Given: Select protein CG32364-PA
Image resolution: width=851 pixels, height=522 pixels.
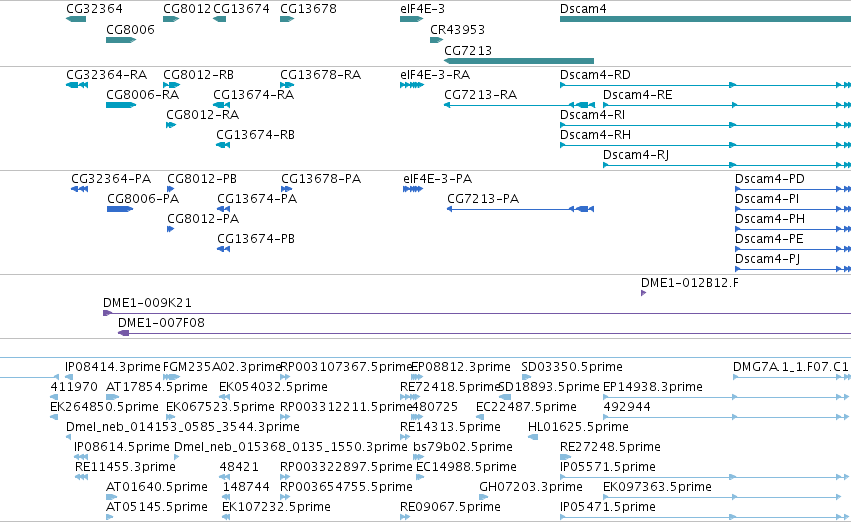Looking at the screenshot, I should (111, 179).
